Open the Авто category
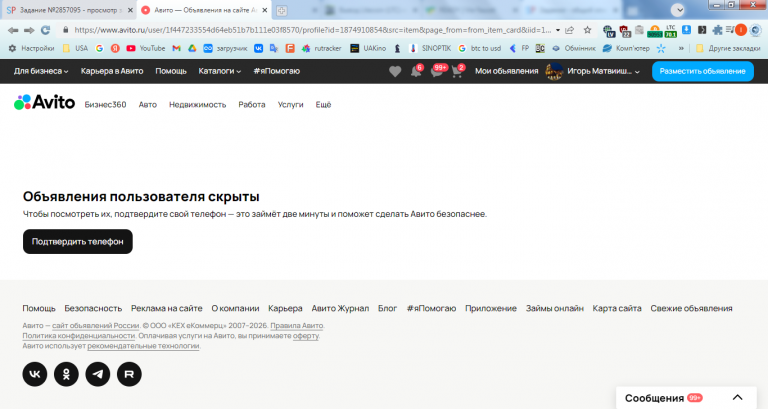This screenshot has width=768, height=409. click(x=147, y=105)
